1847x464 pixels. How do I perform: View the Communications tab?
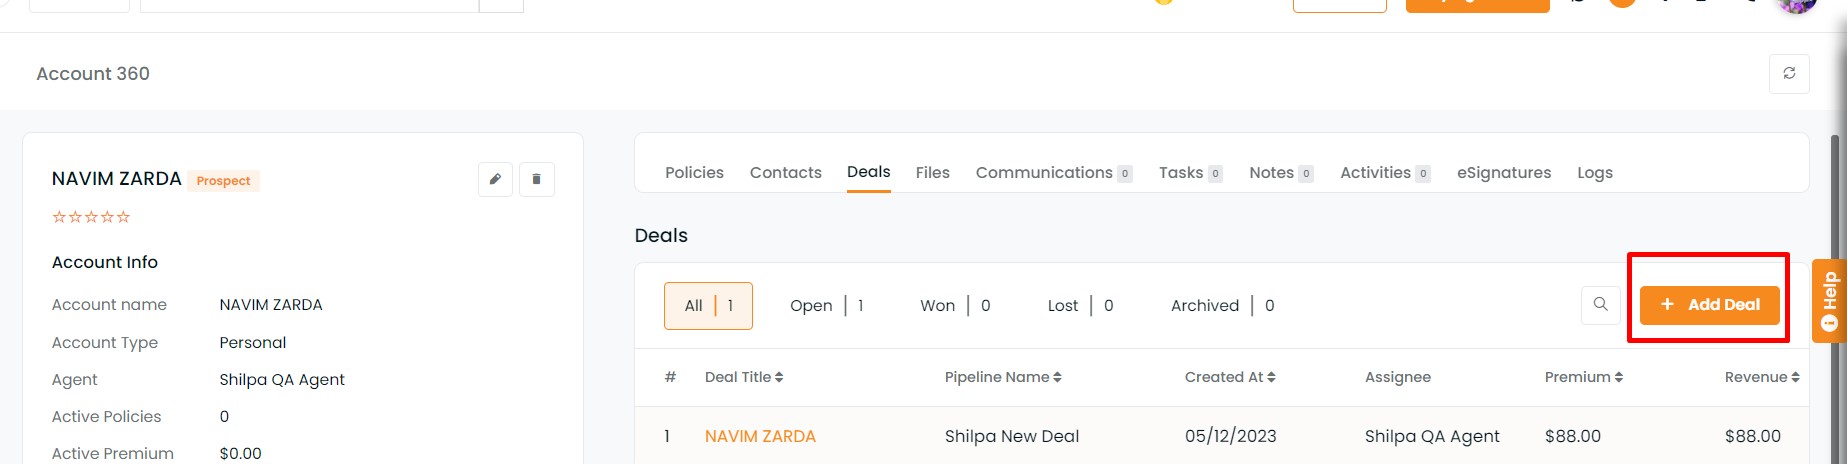(x=1053, y=173)
